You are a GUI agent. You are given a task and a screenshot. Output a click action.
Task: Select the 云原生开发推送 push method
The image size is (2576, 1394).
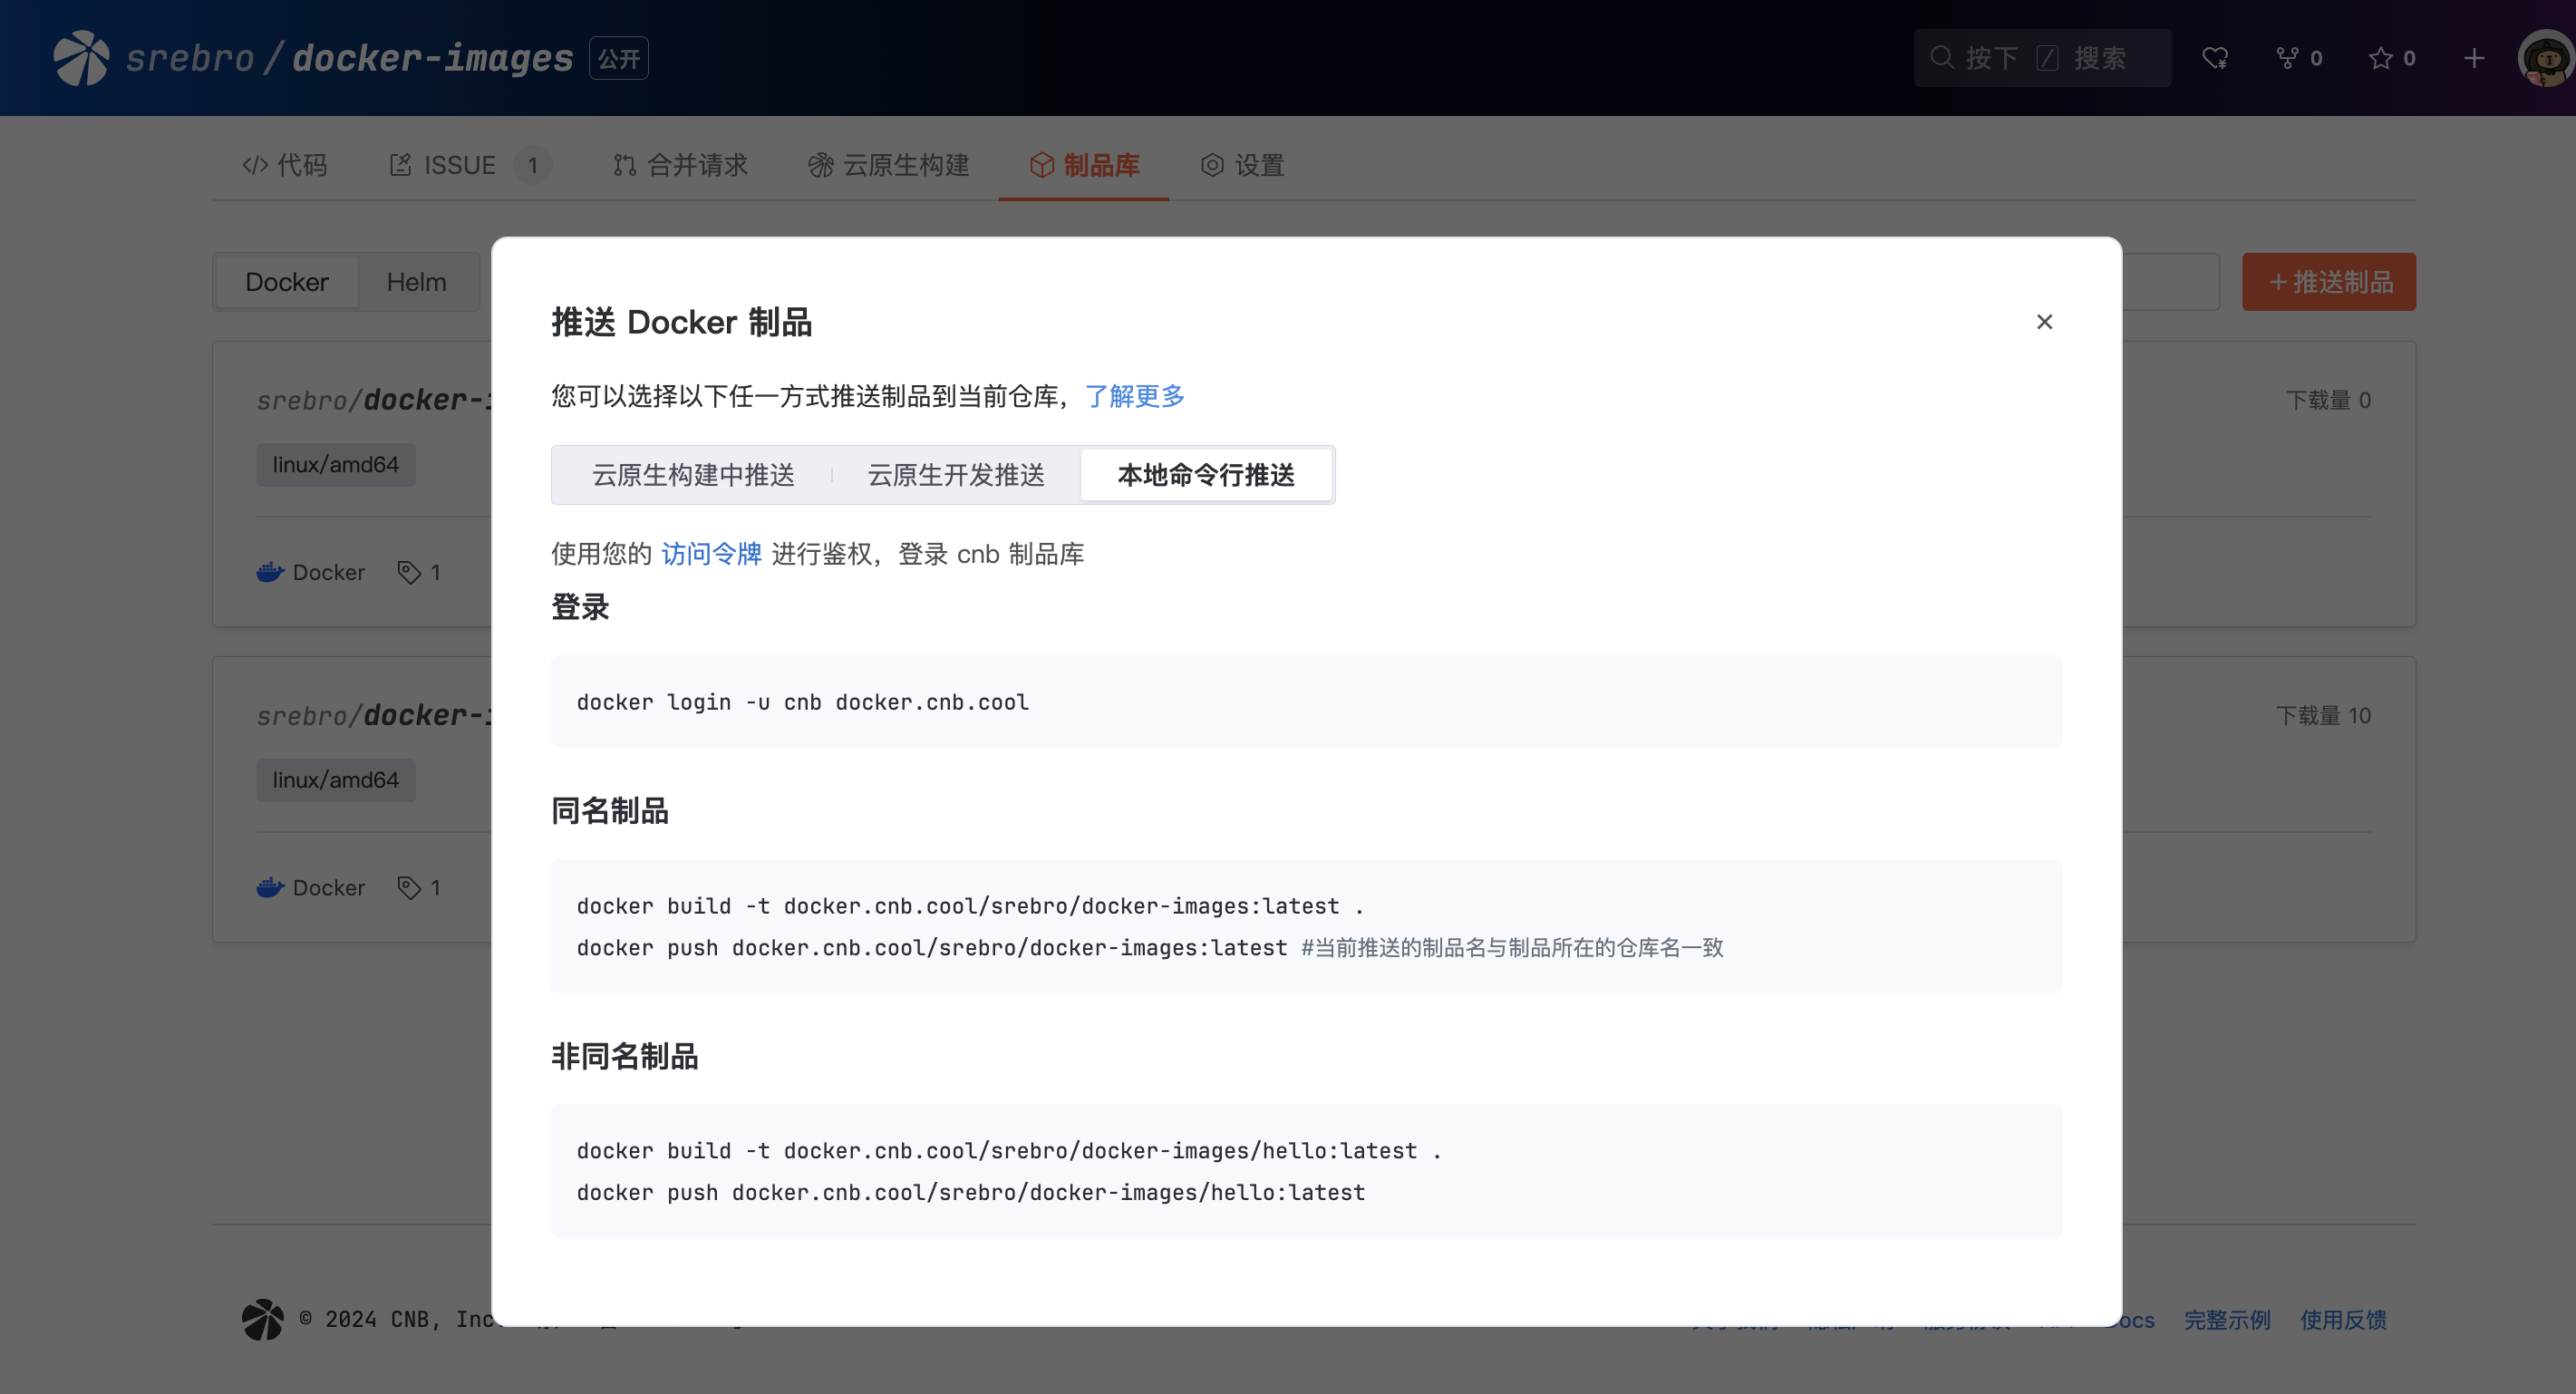(956, 475)
